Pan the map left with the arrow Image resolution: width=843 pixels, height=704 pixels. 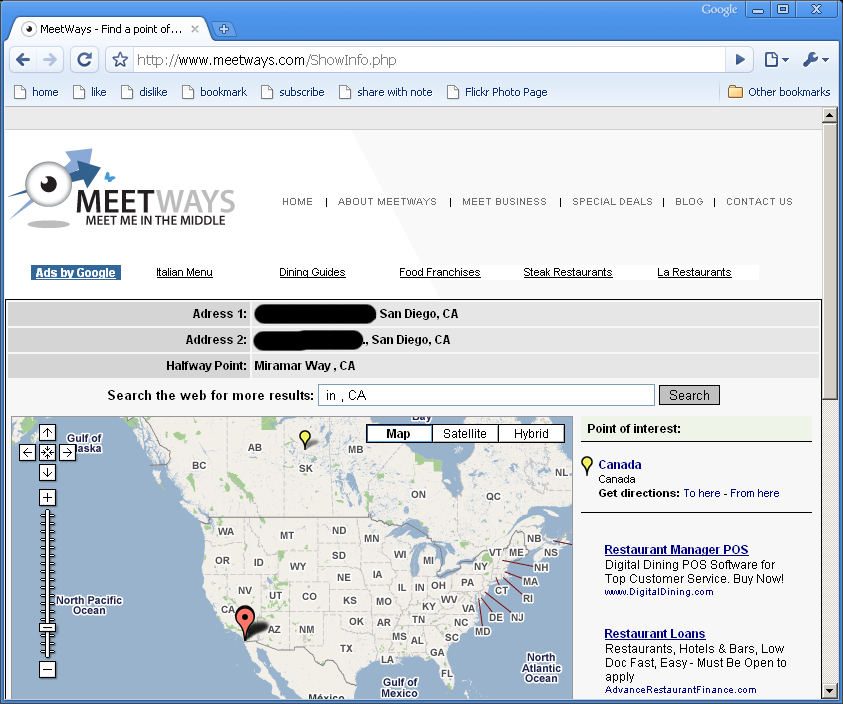[x=27, y=452]
